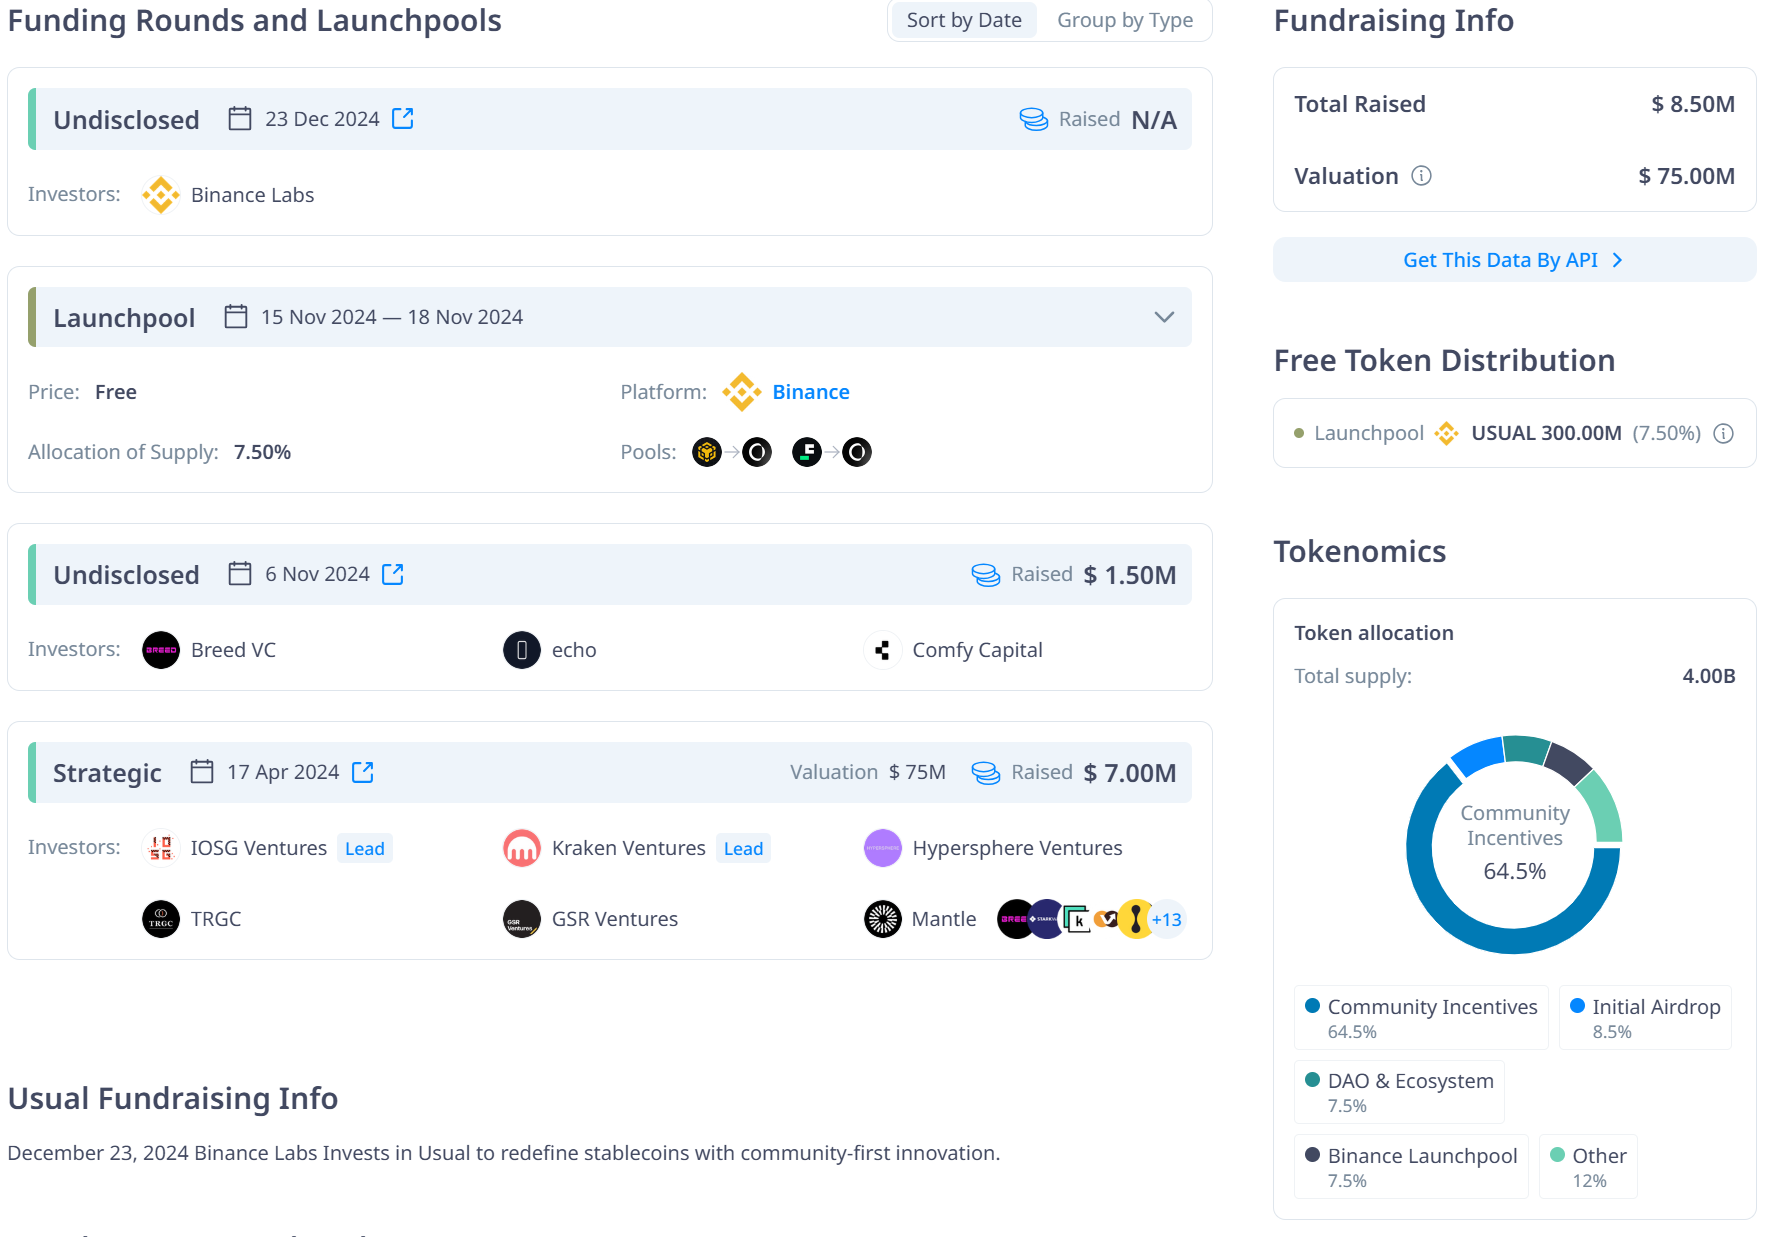Click the TRGC investor logo
Image resolution: width=1771 pixels, height=1237 pixels.
[161, 919]
